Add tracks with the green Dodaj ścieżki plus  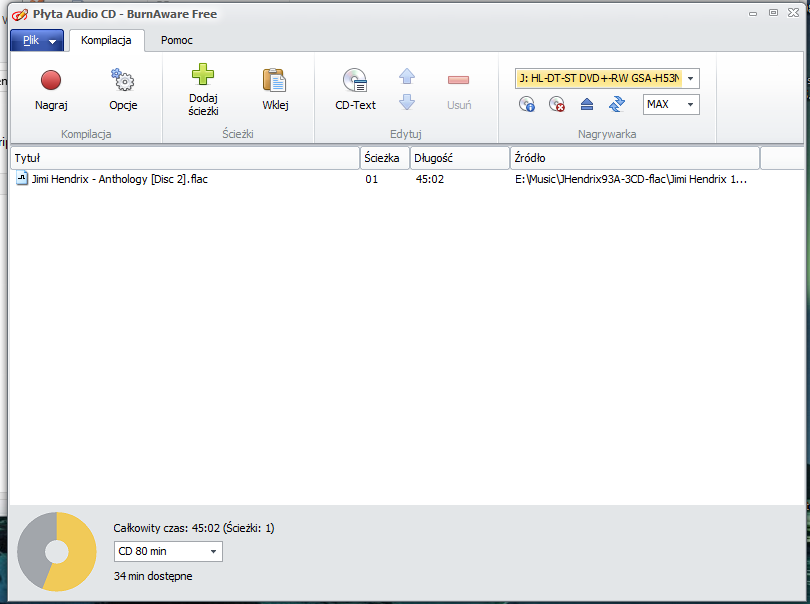click(x=203, y=89)
